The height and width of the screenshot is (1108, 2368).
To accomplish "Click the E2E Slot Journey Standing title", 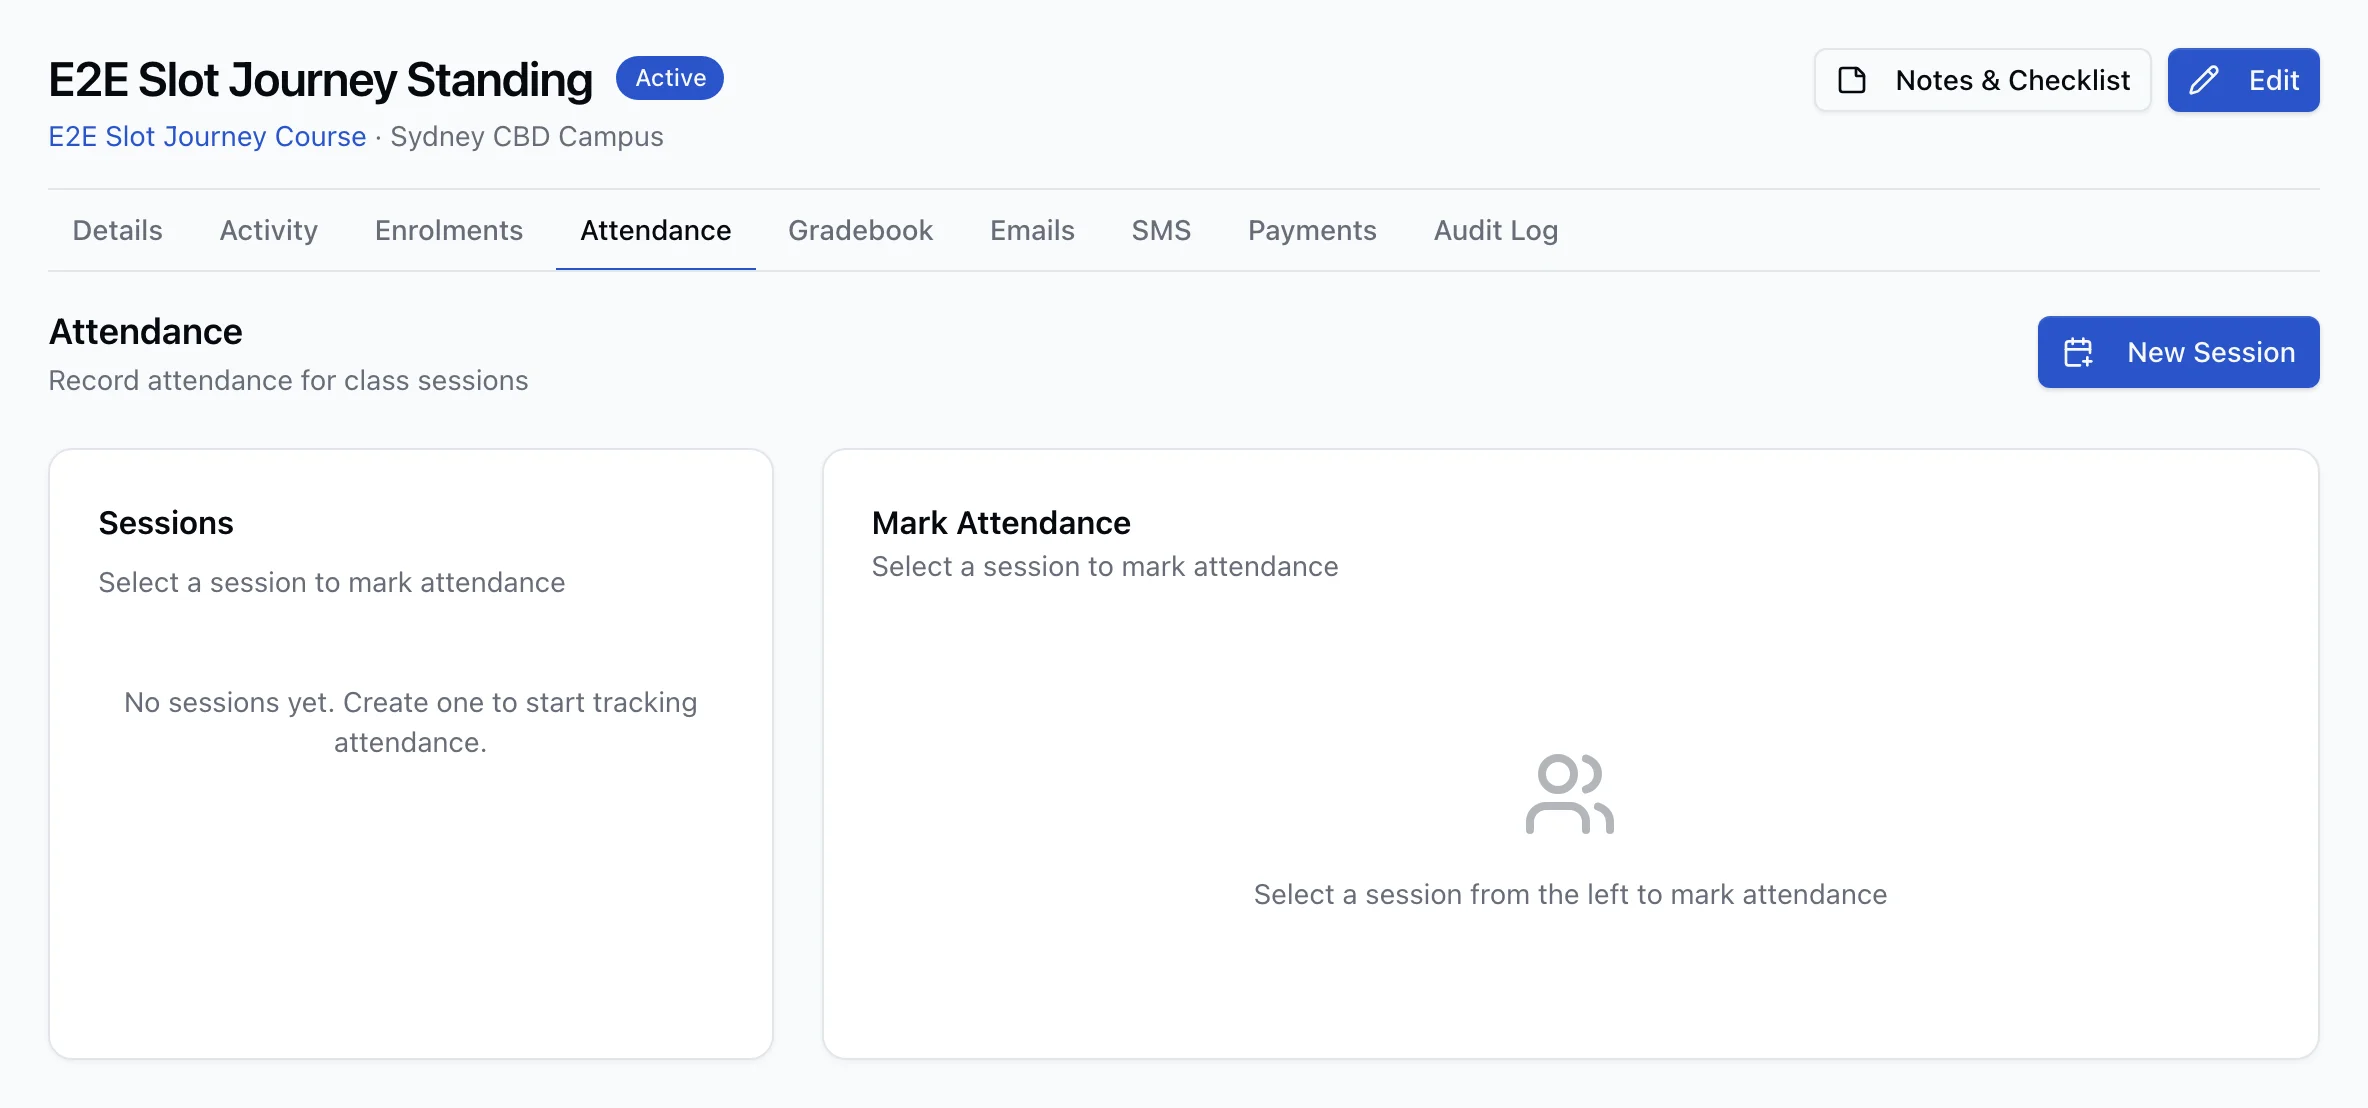I will coord(320,80).
